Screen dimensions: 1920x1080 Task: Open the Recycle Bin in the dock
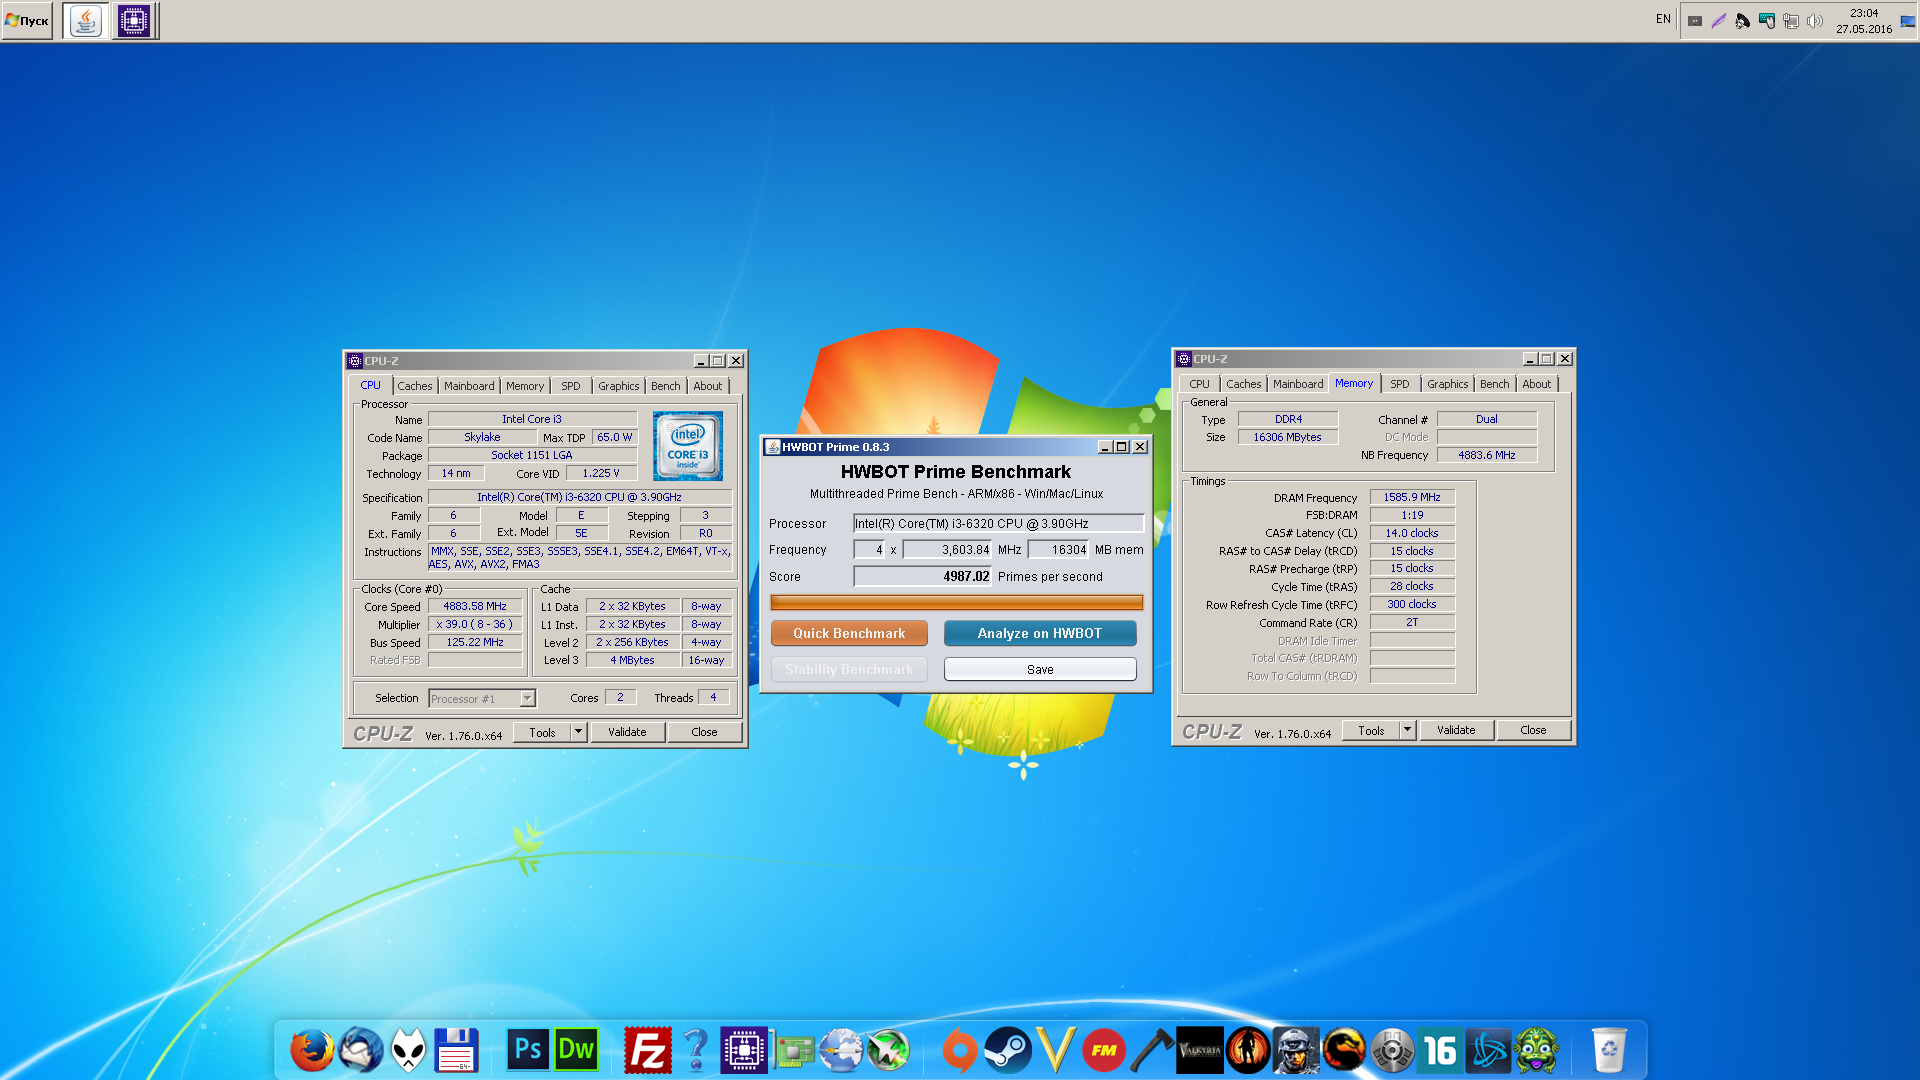pyautogui.click(x=1609, y=1051)
